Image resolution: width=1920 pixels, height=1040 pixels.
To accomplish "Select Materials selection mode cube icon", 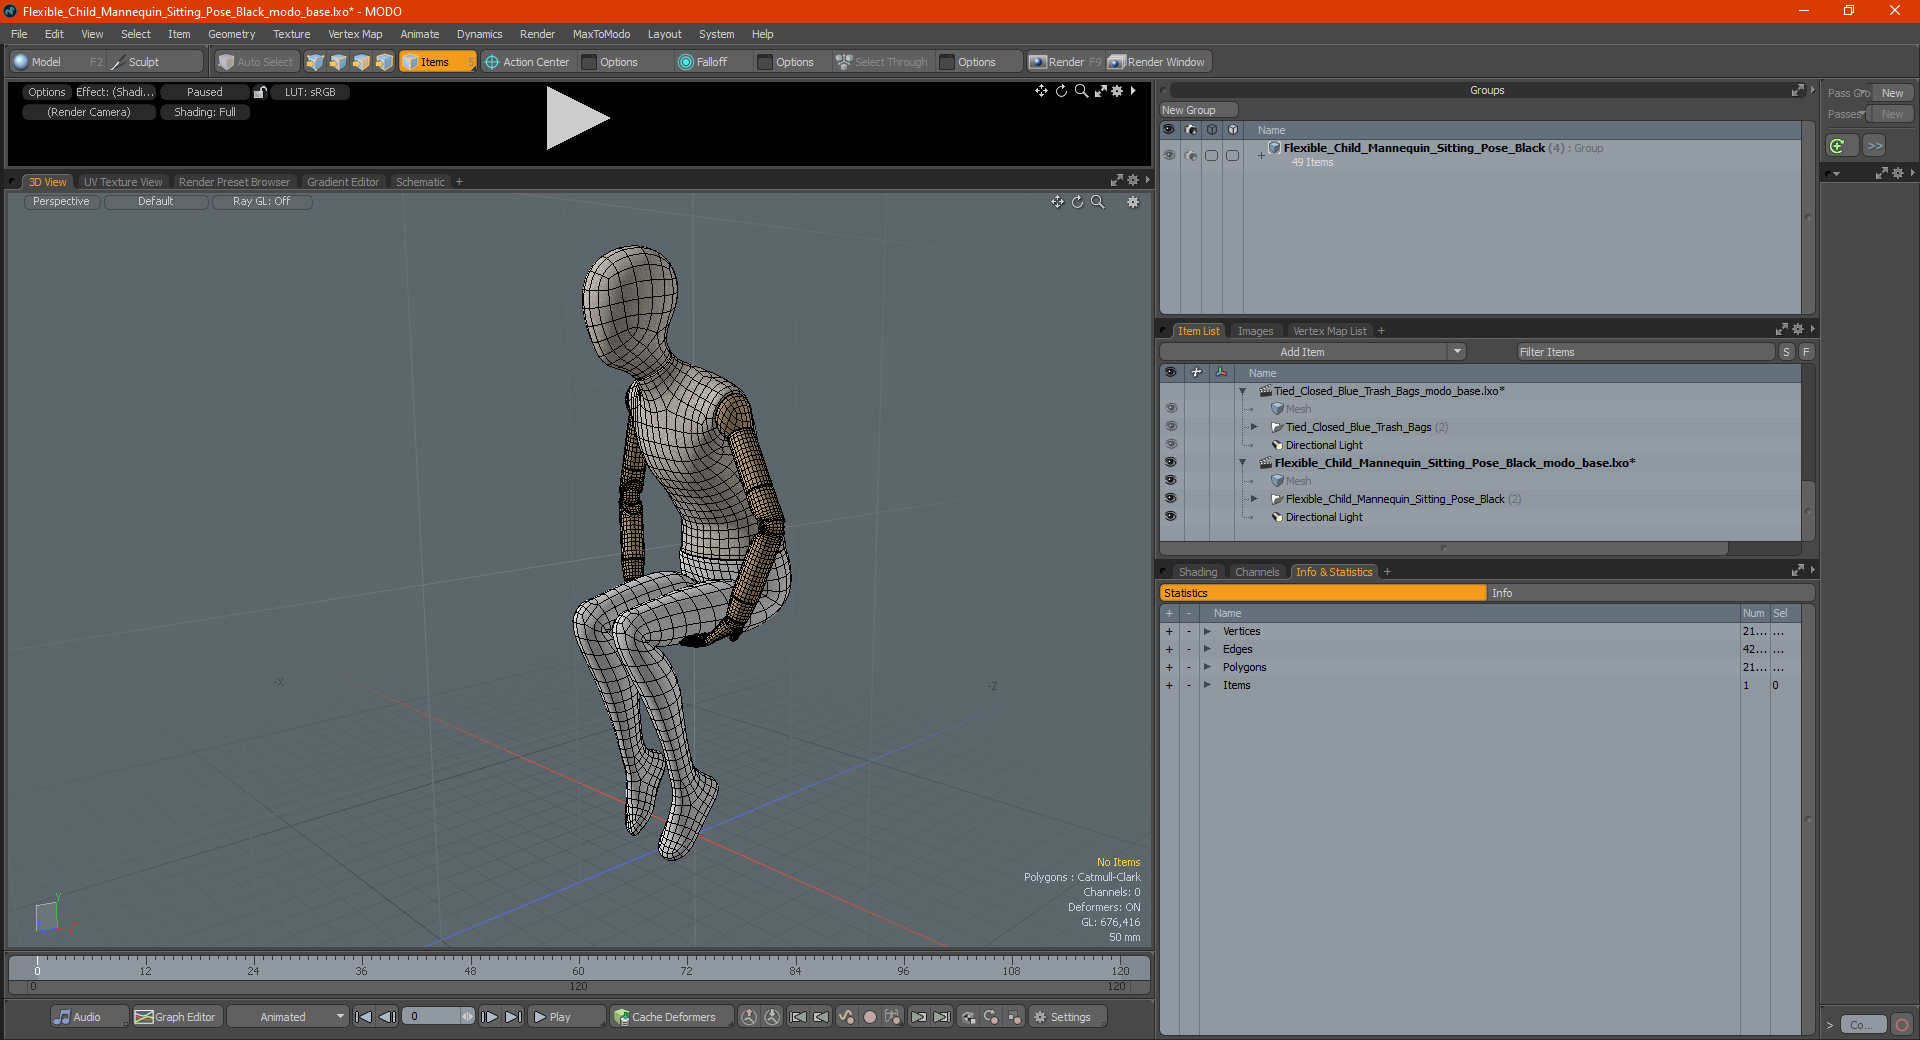I will click(x=384, y=62).
